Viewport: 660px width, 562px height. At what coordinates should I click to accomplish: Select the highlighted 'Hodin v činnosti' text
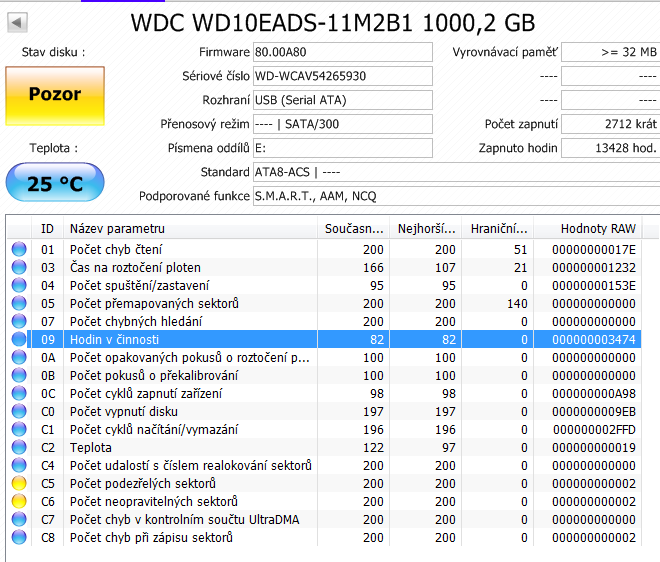[114, 340]
